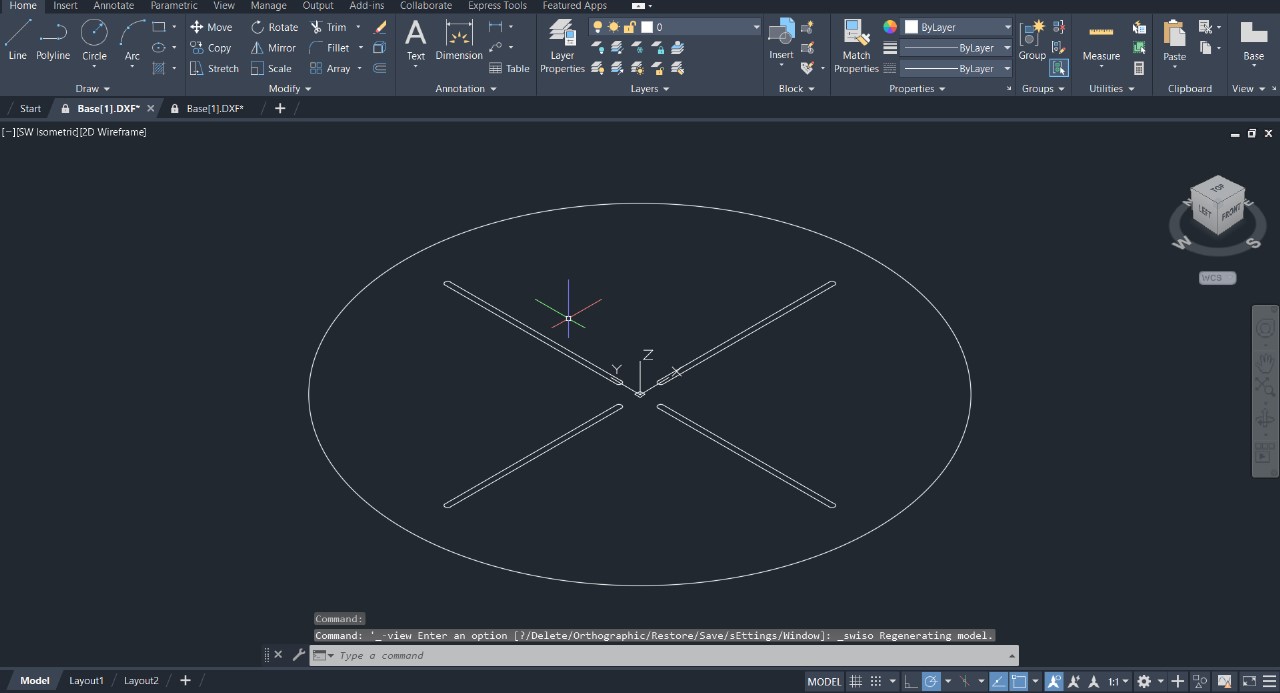Choose the Arc tool
Image resolution: width=1280 pixels, height=693 pixels.
[x=132, y=40]
